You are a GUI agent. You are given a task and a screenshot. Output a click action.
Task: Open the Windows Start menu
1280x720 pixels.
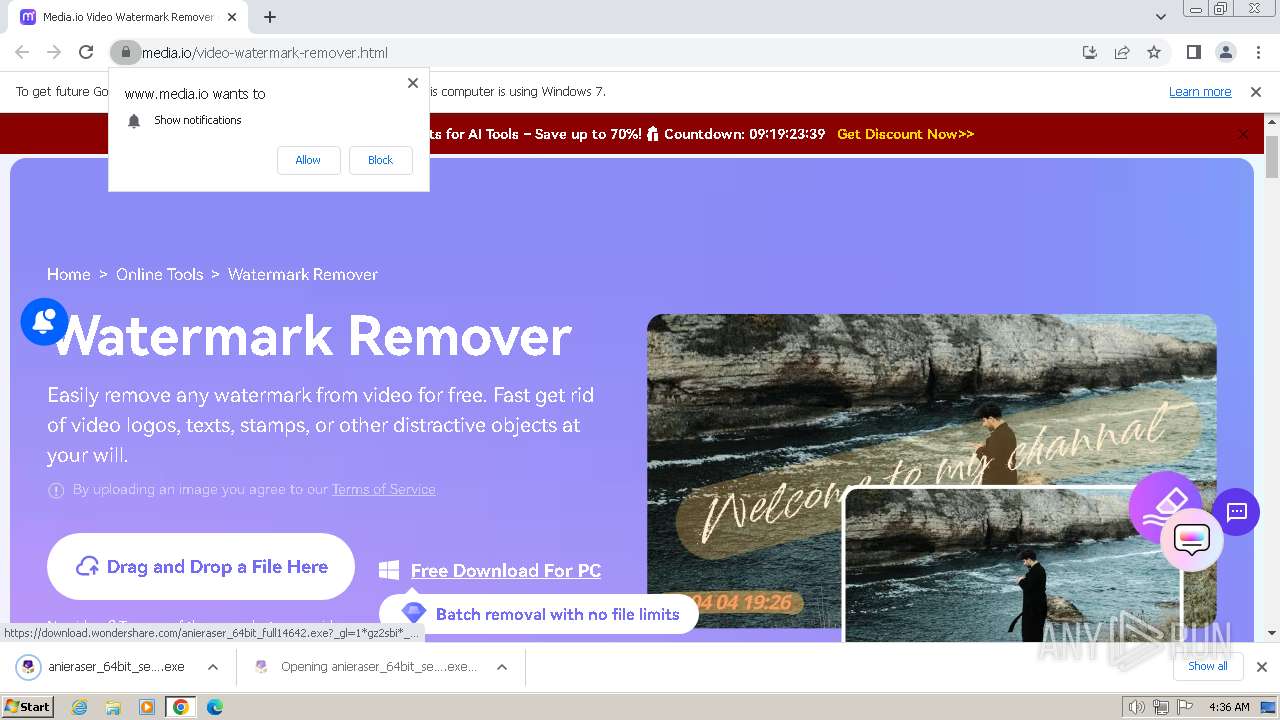pyautogui.click(x=27, y=706)
